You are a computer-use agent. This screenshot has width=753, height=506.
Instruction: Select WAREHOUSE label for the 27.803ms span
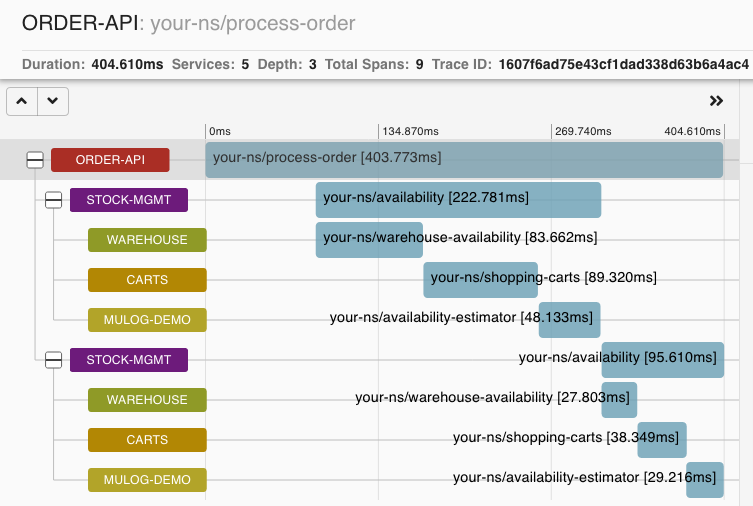147,399
